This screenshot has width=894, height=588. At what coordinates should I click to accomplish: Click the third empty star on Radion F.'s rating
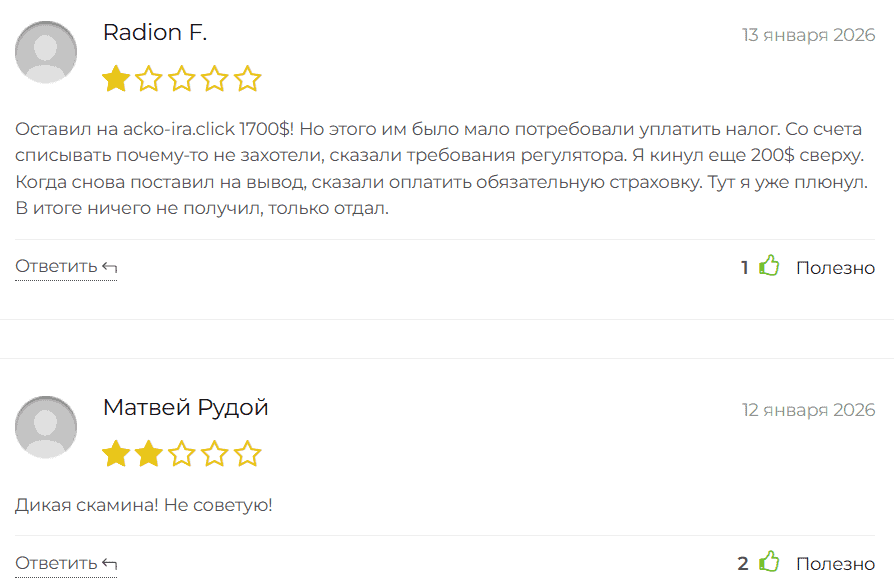182,78
